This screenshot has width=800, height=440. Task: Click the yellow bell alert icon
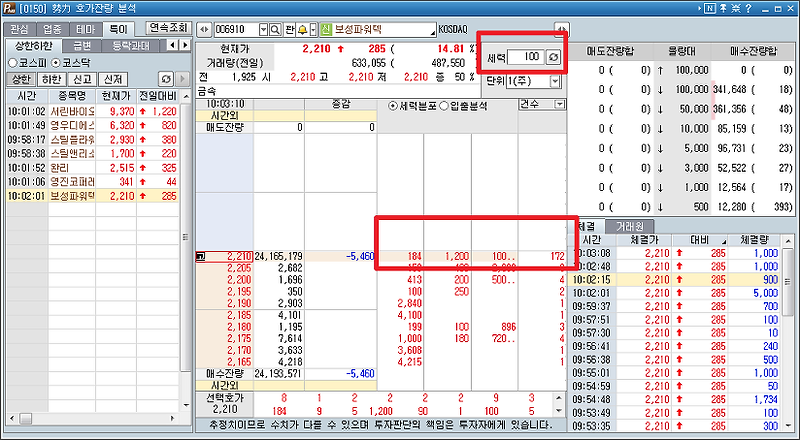(303, 30)
